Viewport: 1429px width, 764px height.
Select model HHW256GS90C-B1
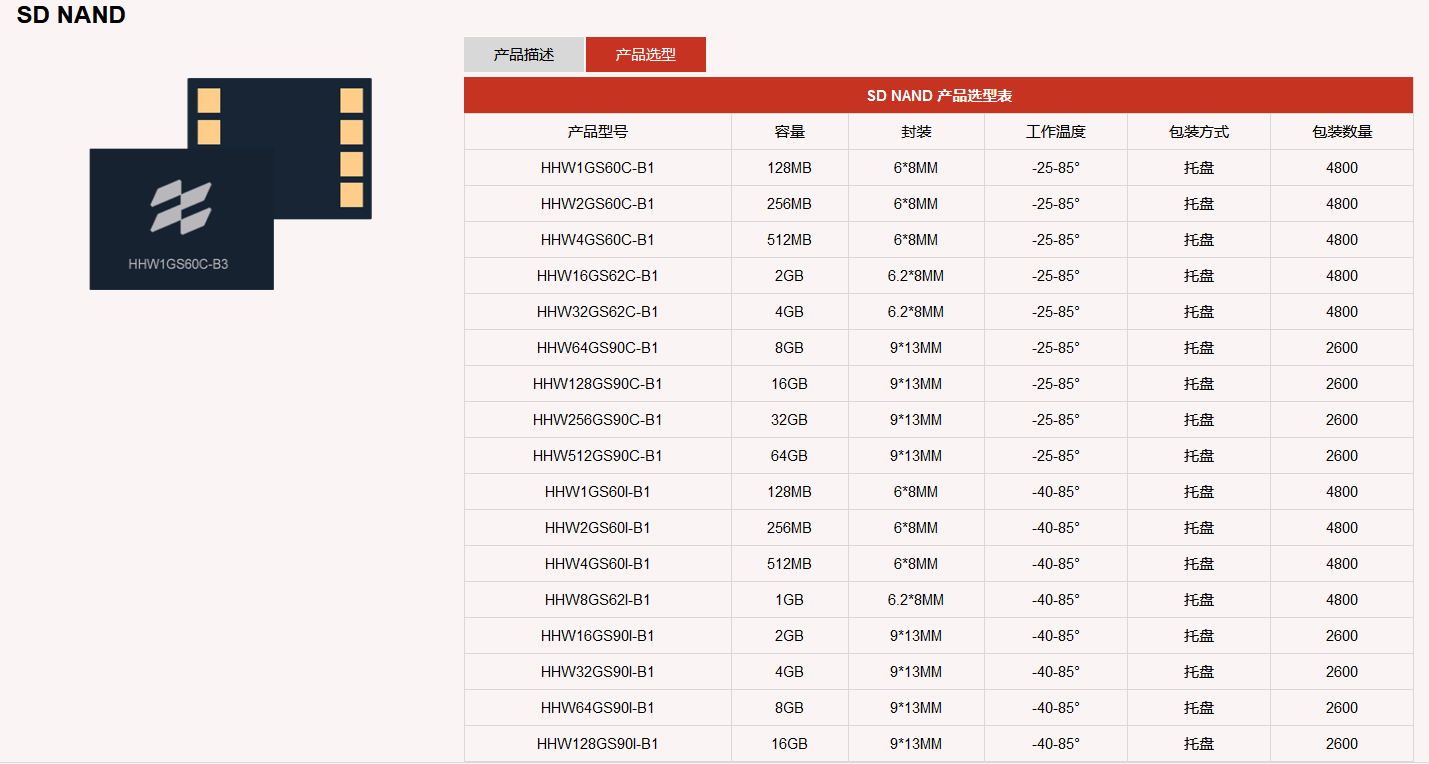click(x=598, y=420)
